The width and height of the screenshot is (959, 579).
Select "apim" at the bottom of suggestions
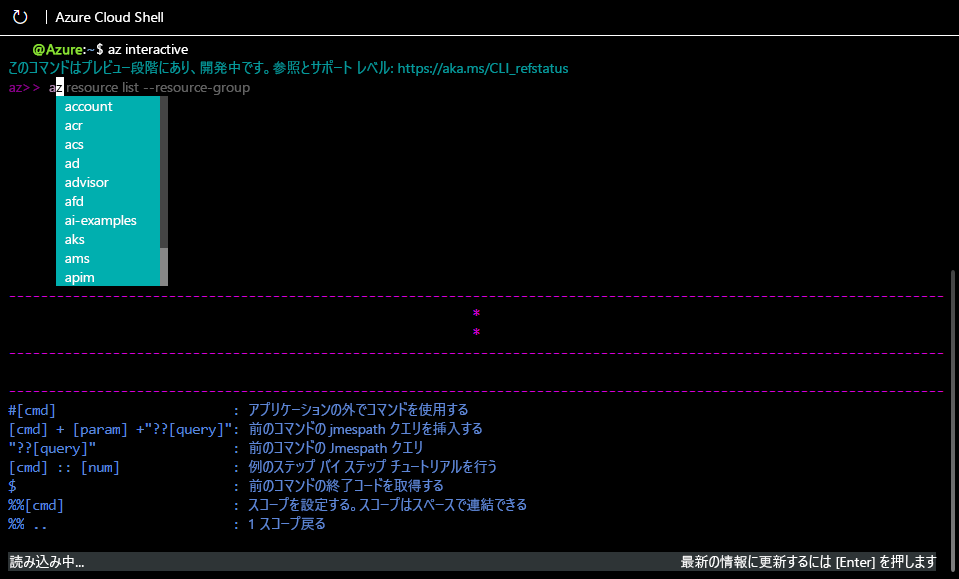tap(78, 277)
